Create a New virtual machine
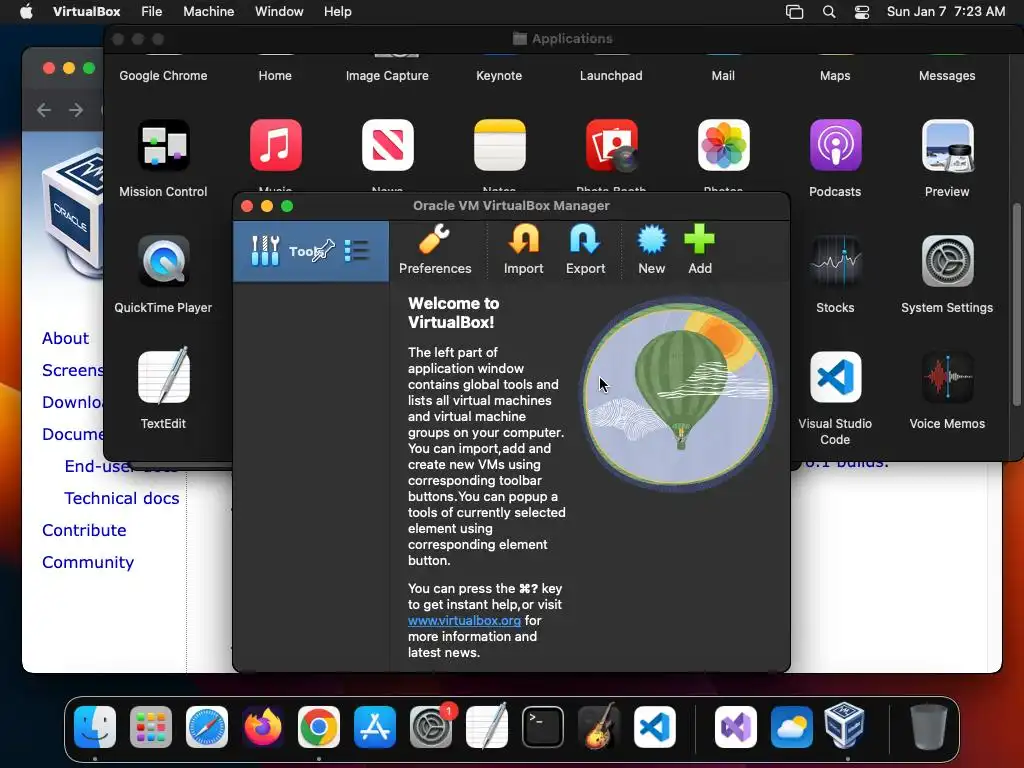Screen dimensions: 1024x768 click(x=652, y=249)
